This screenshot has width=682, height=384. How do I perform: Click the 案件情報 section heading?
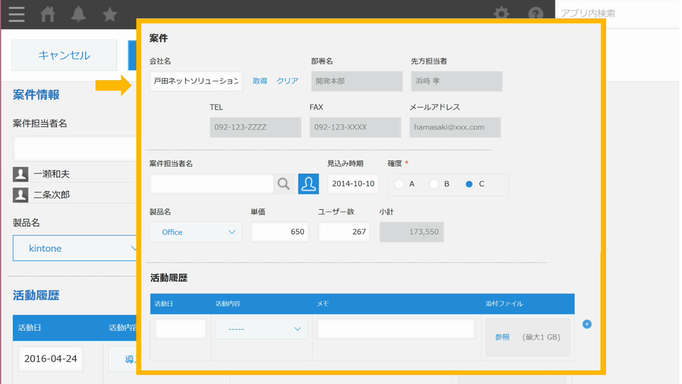pos(36,95)
